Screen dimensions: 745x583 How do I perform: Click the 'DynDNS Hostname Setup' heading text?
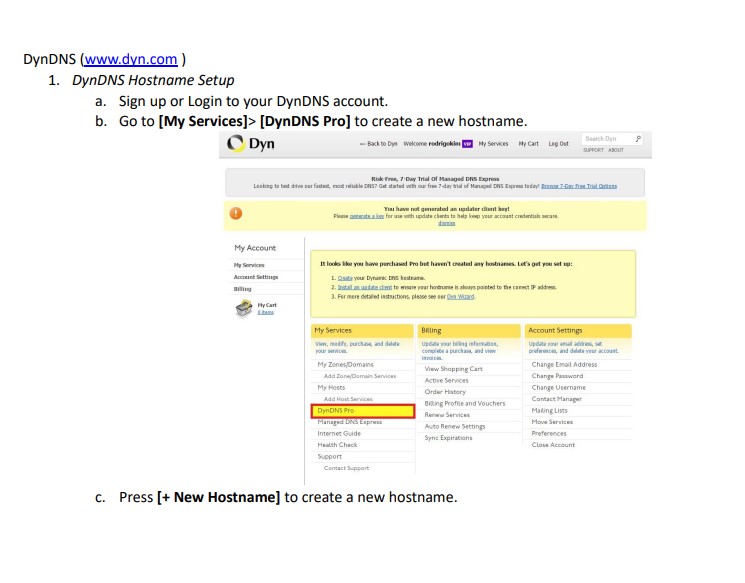pos(153,80)
